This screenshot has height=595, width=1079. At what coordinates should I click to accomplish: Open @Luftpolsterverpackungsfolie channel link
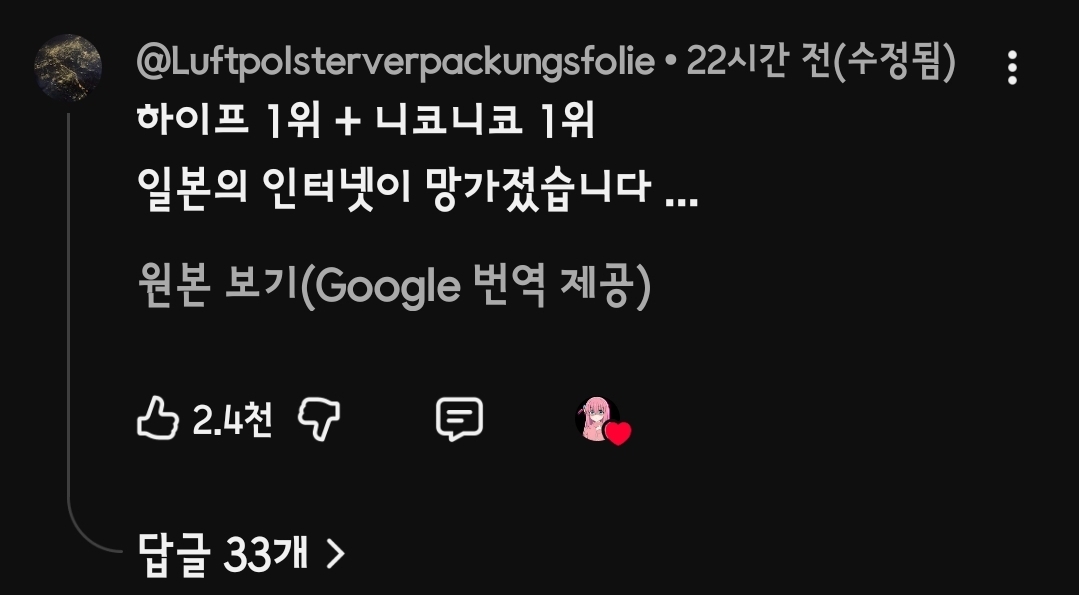point(396,63)
